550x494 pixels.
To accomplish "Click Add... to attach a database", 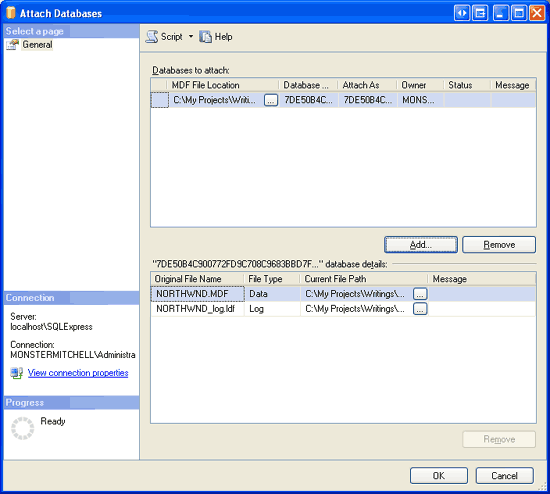I will coord(421,245).
